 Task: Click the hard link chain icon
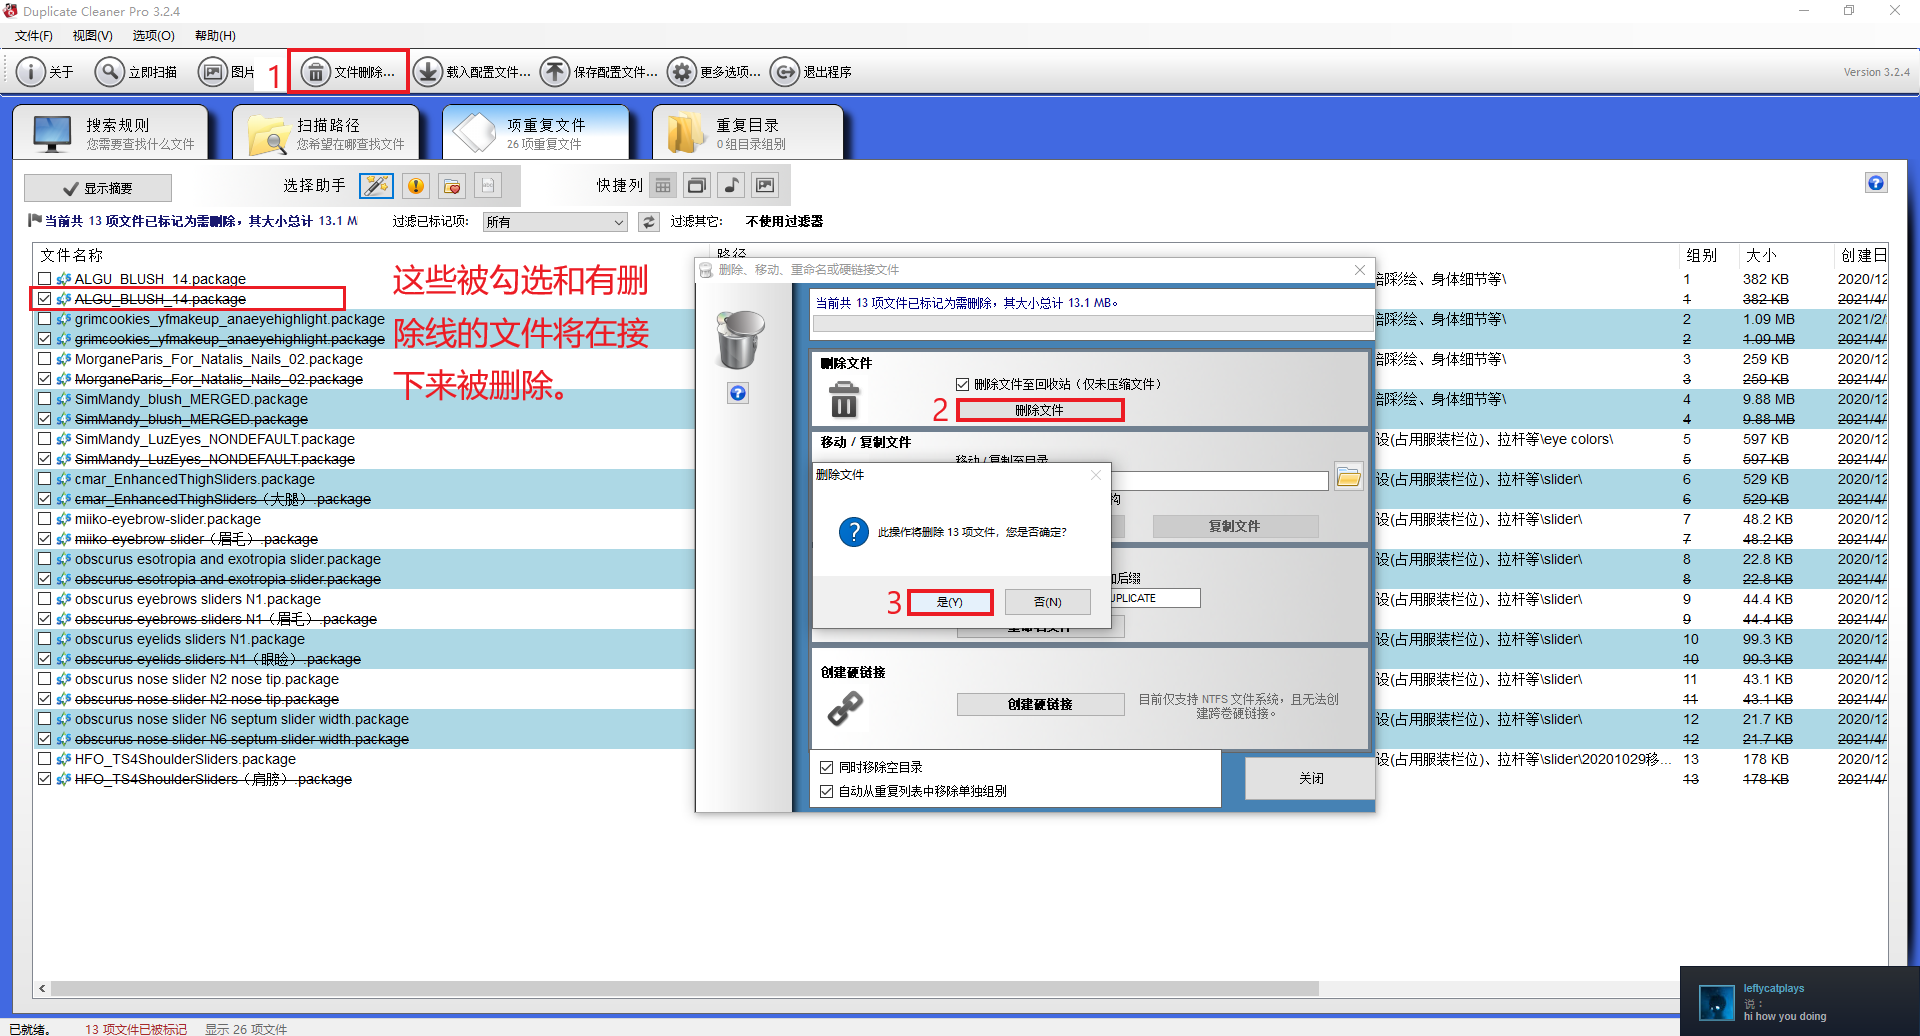pyautogui.click(x=845, y=708)
